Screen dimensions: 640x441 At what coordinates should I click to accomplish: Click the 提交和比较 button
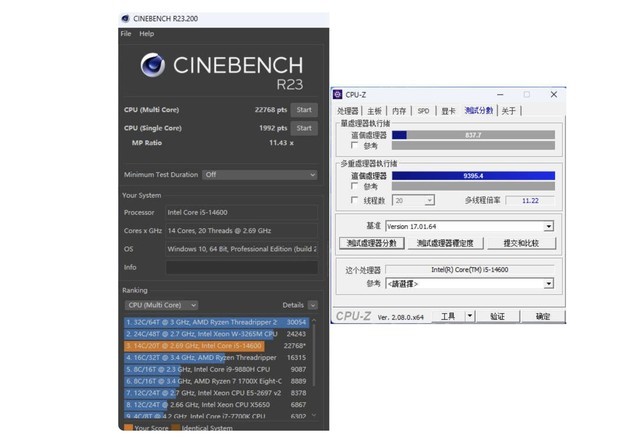pyautogui.click(x=521, y=243)
